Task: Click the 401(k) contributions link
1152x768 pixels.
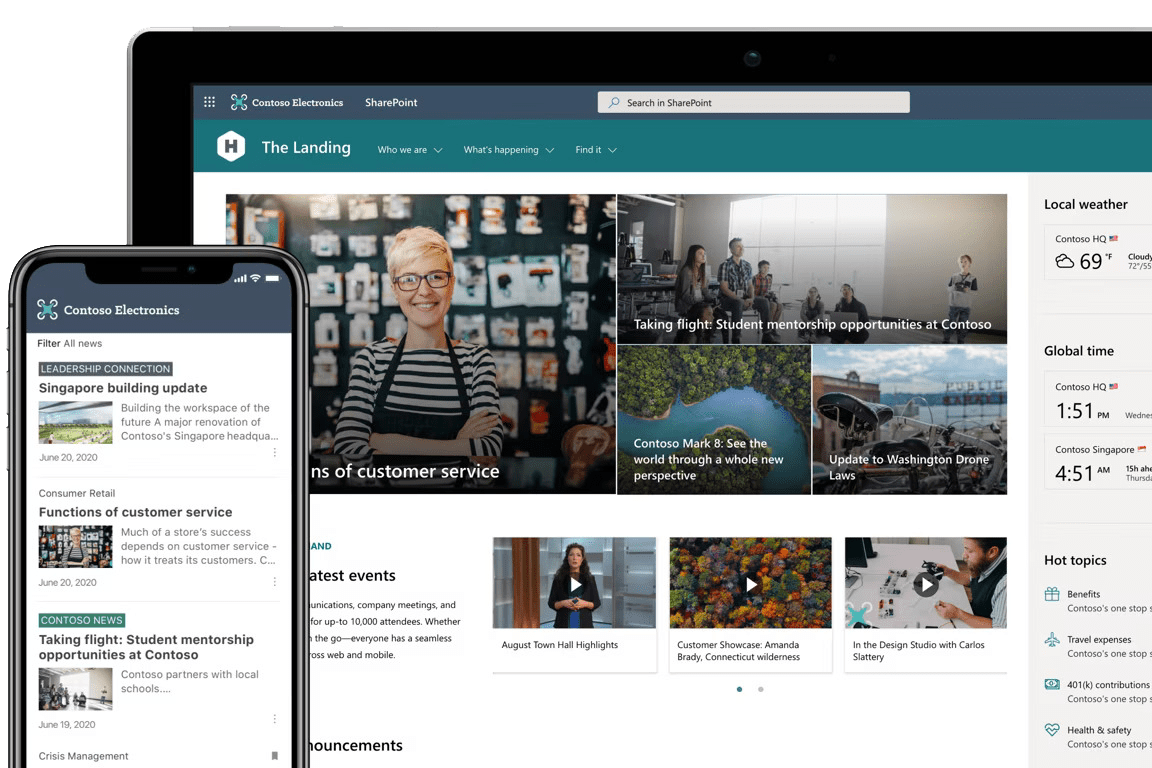Action: [x=1108, y=684]
